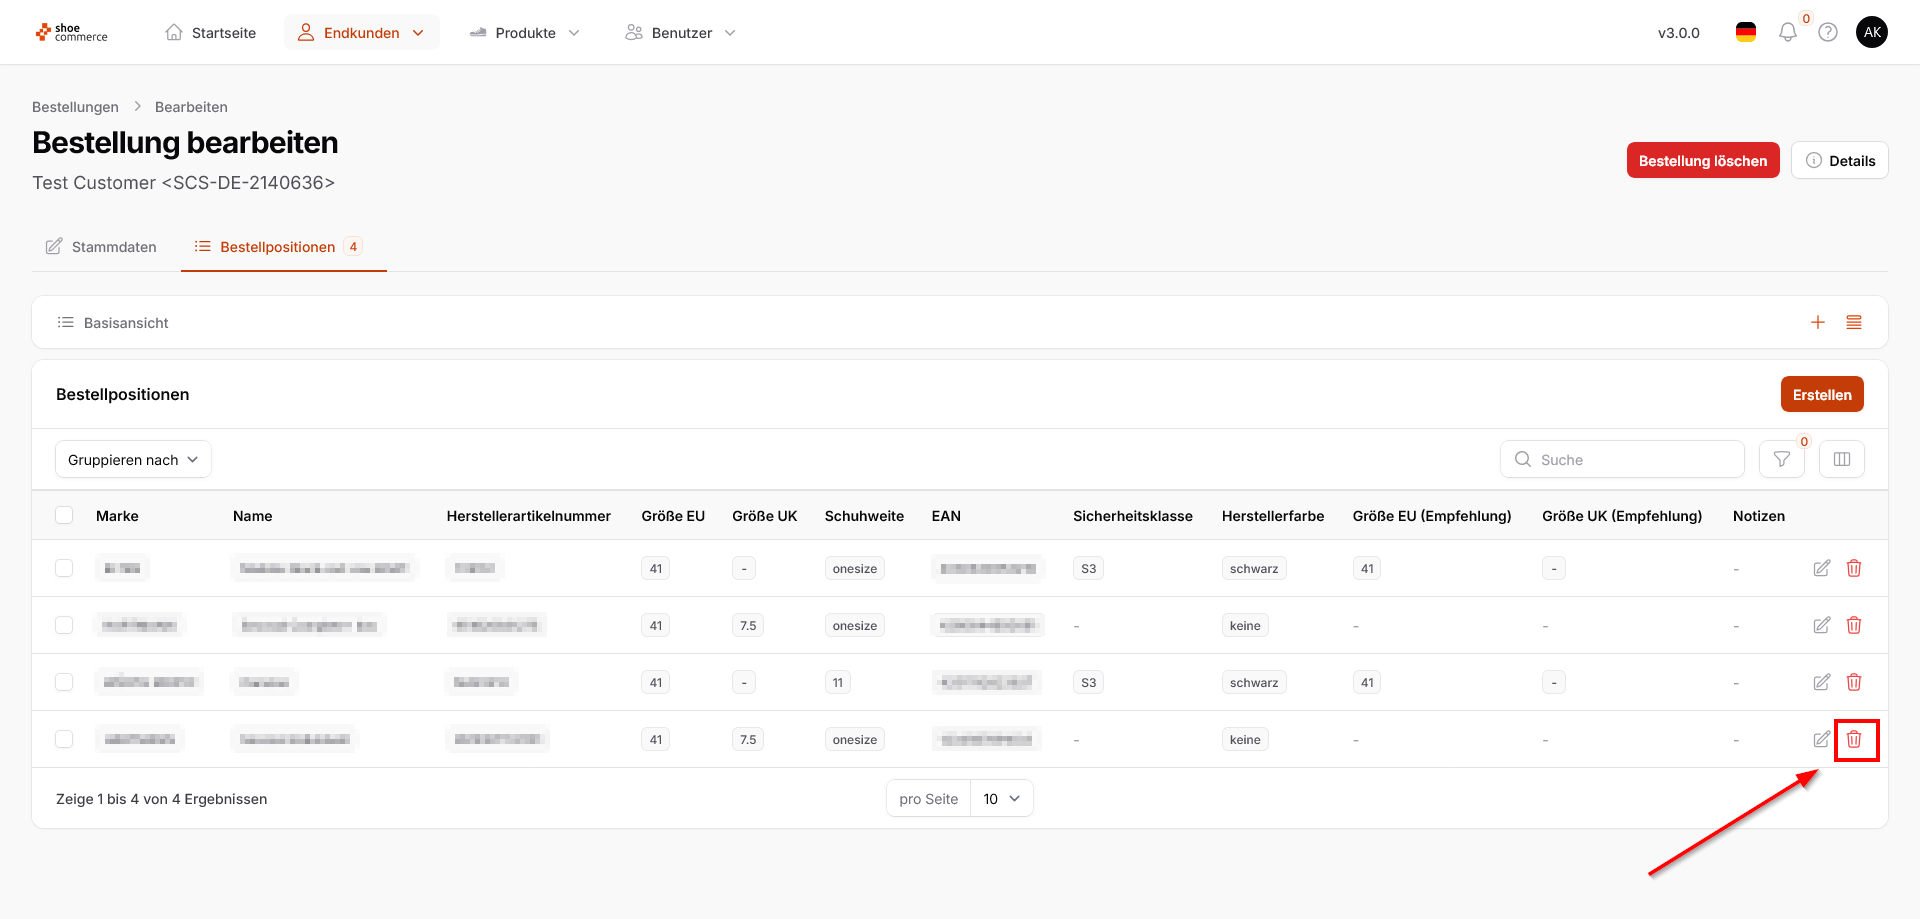This screenshot has width=1920, height=919.
Task: Open the table filter funnel
Action: [1781, 459]
